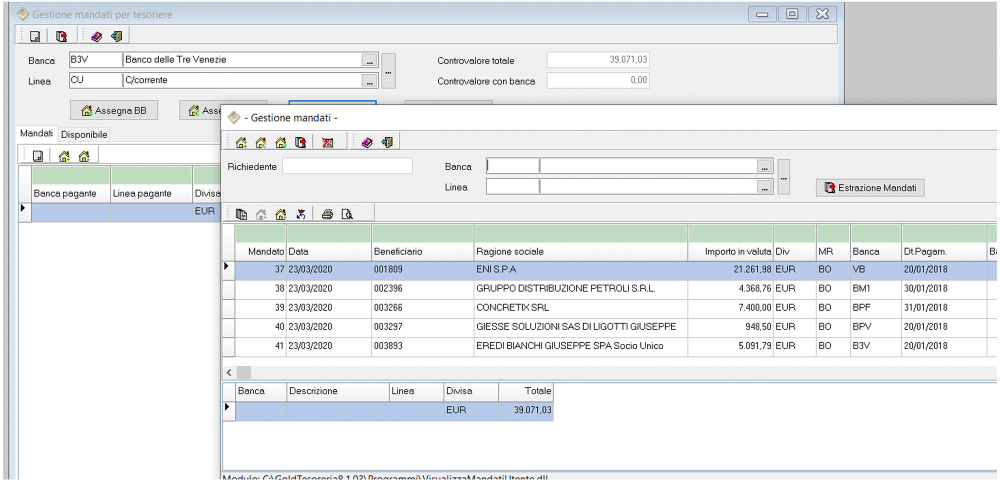
Task: Open the Linea lookup in Gestione mandati
Action: point(765,187)
